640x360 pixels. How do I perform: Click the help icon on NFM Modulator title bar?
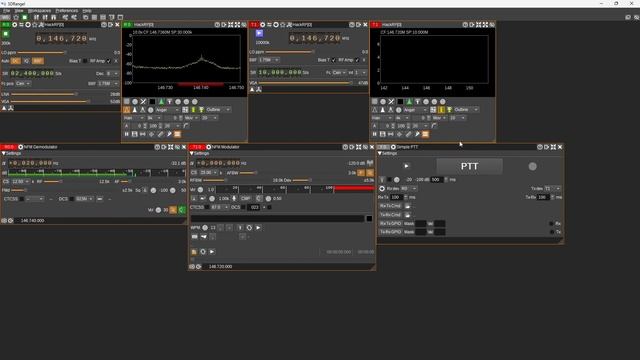coord(345,147)
